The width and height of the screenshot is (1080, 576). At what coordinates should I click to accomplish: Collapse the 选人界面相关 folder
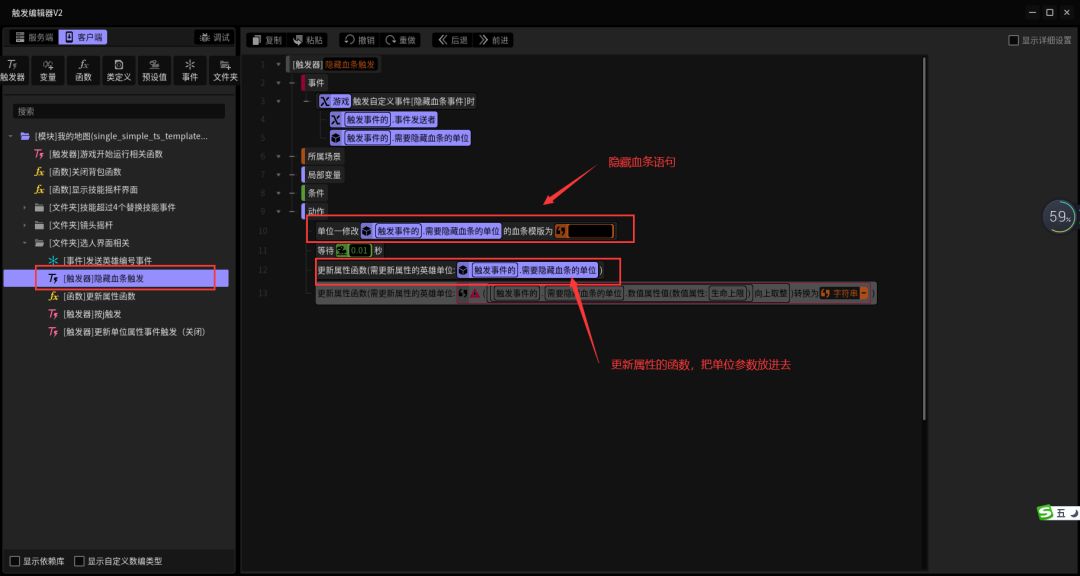point(25,243)
